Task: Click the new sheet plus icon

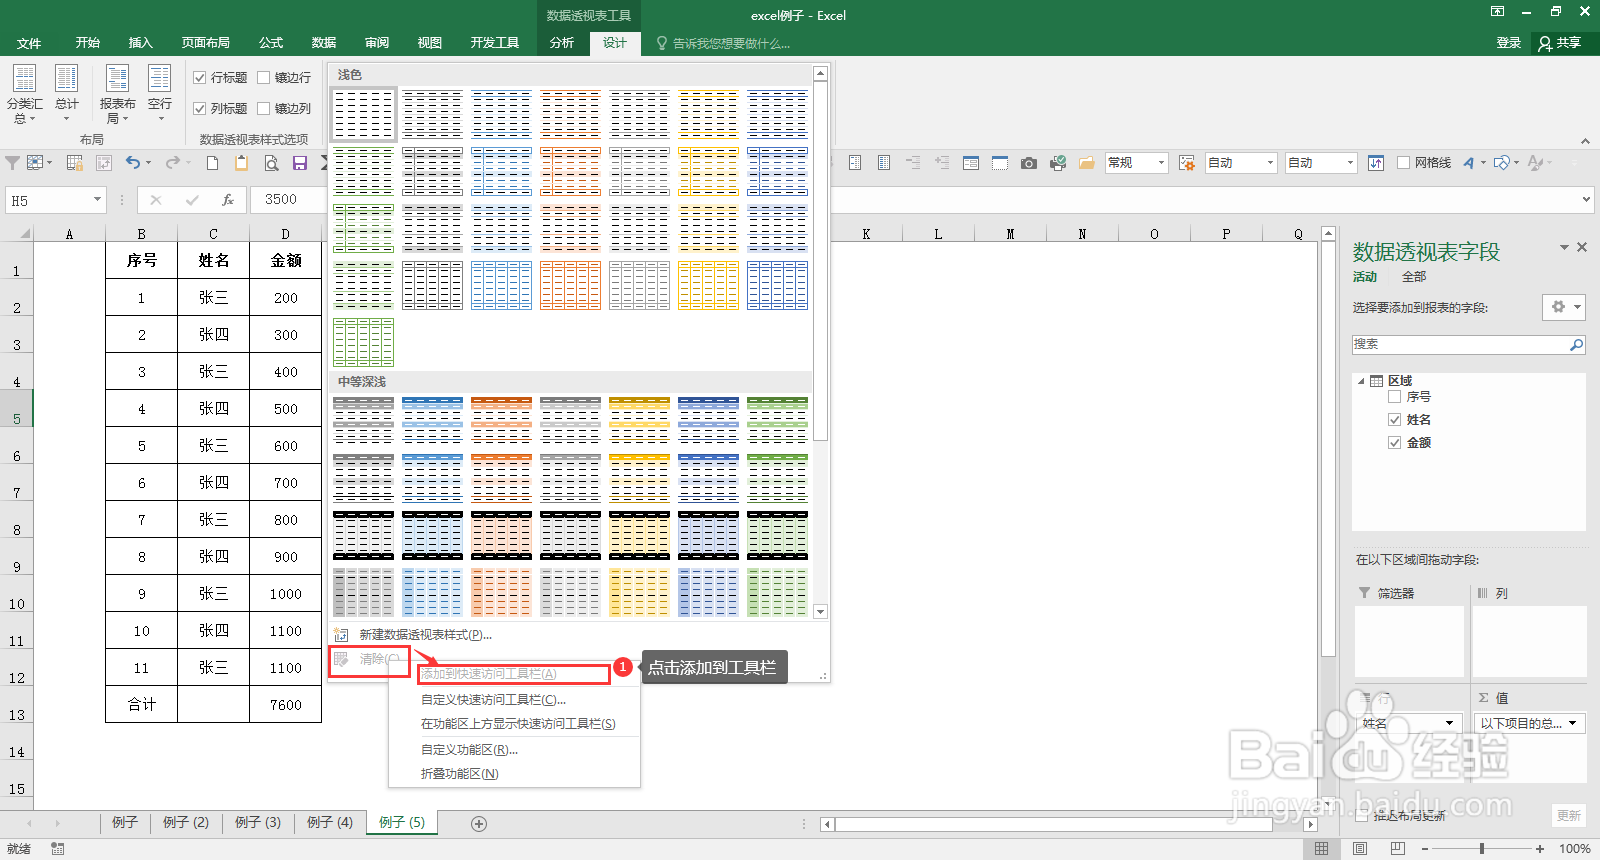Action: pyautogui.click(x=479, y=824)
